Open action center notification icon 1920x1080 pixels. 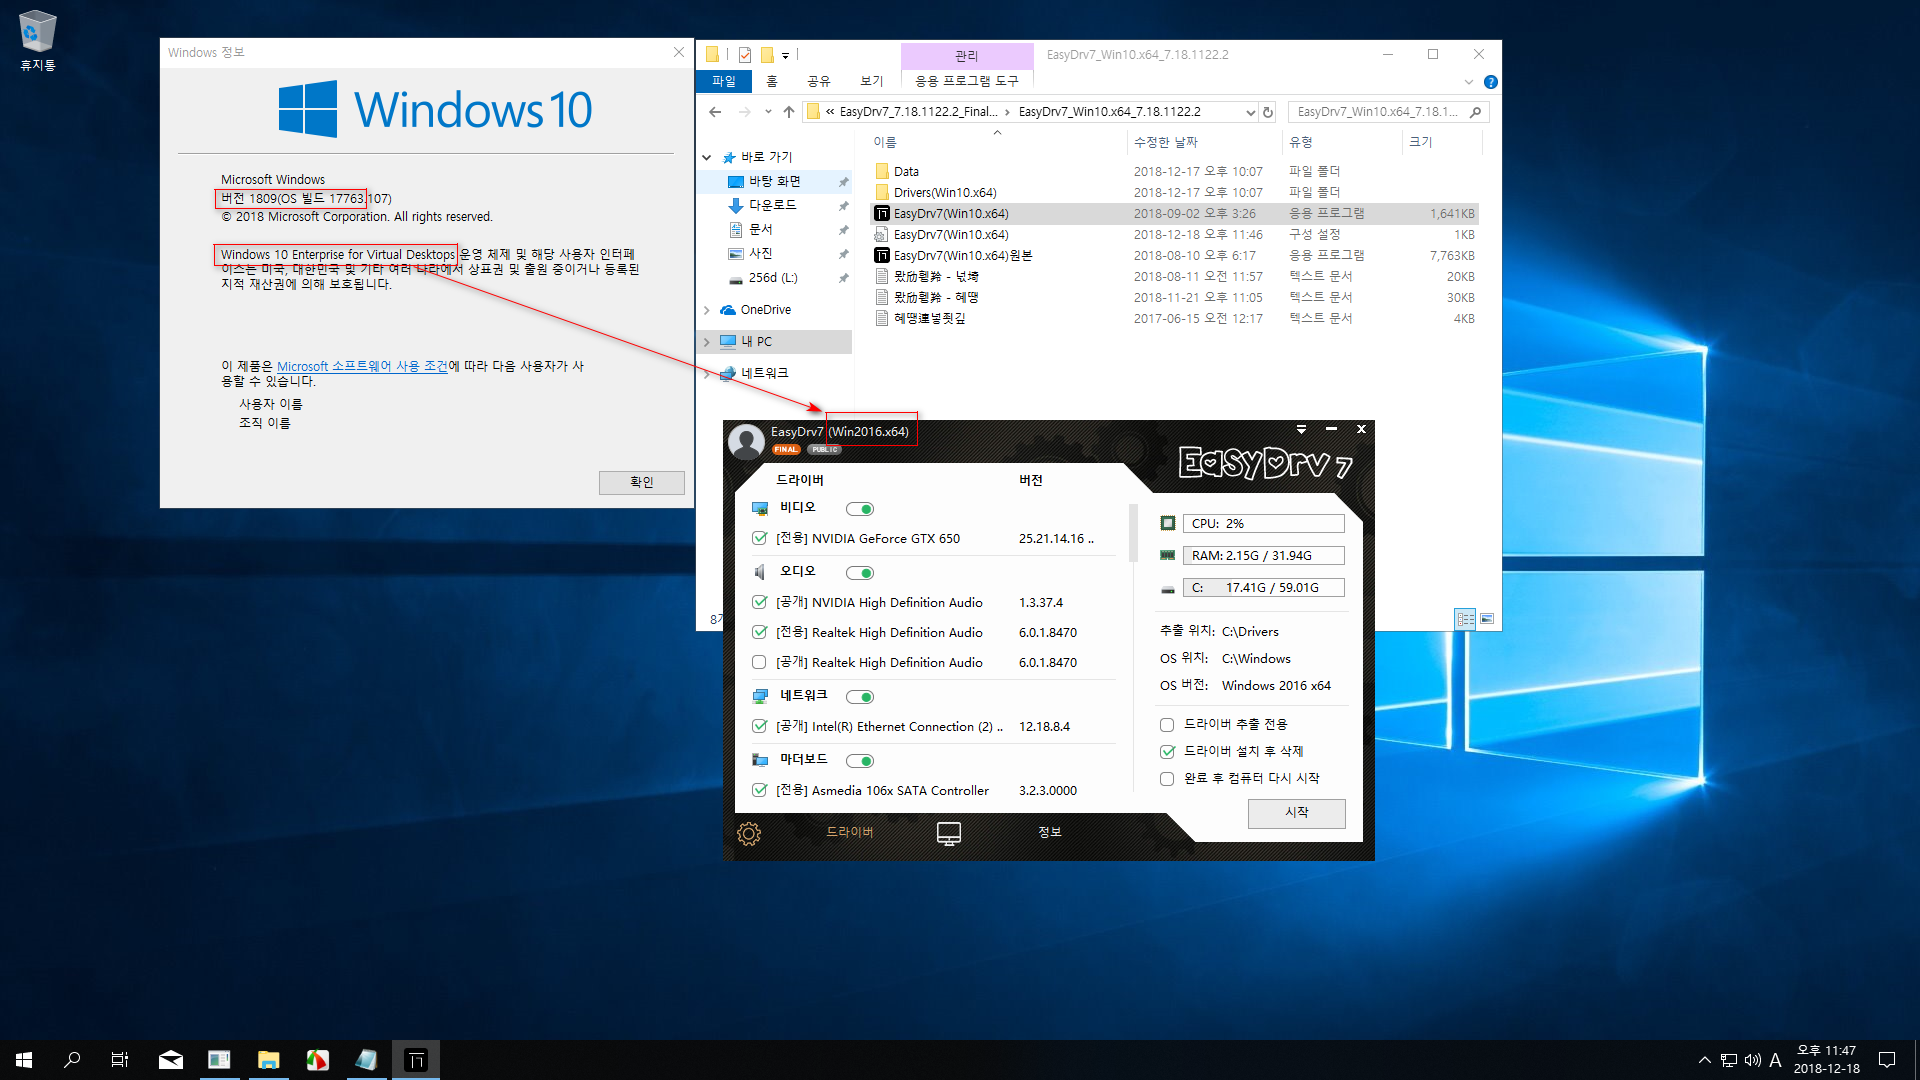click(x=1887, y=1060)
